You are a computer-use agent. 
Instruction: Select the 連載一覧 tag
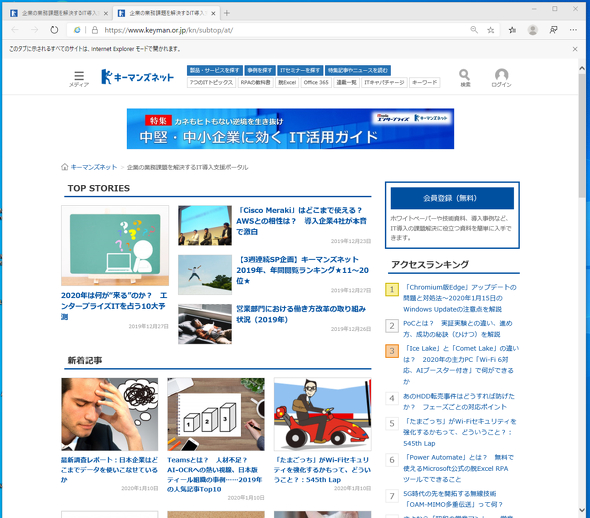pyautogui.click(x=346, y=82)
